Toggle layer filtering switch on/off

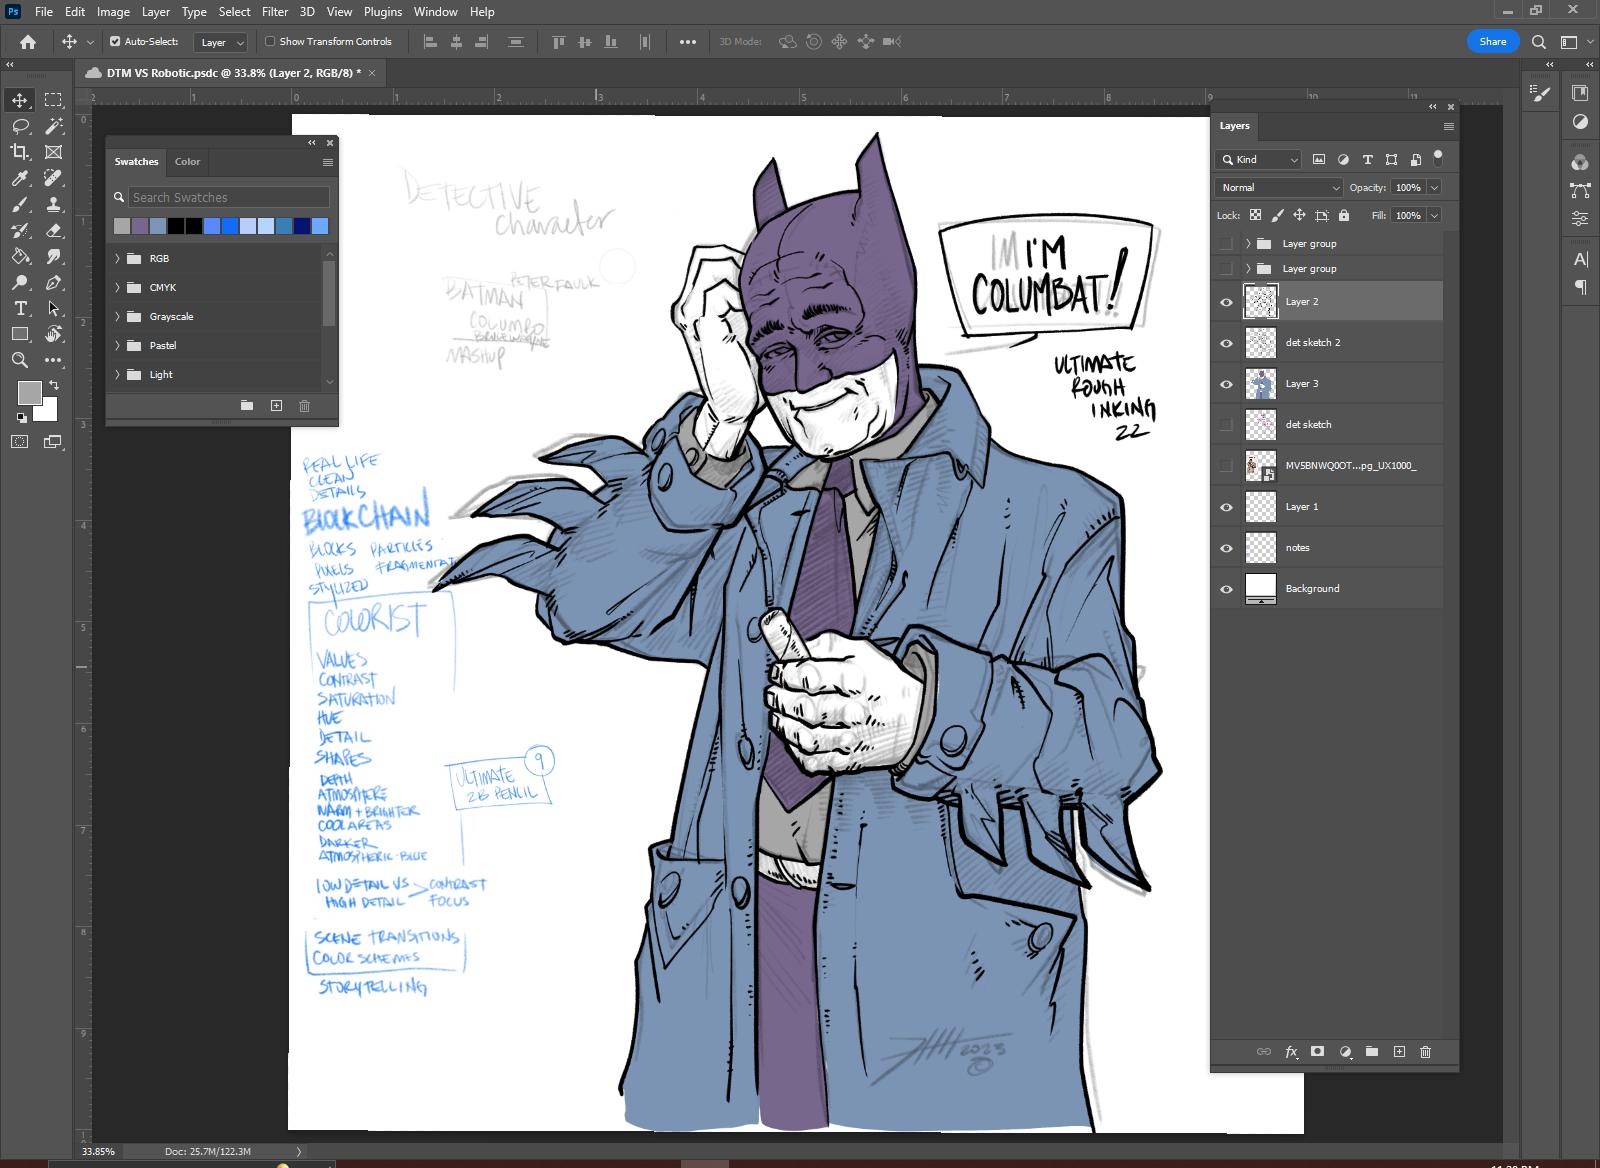click(x=1438, y=158)
